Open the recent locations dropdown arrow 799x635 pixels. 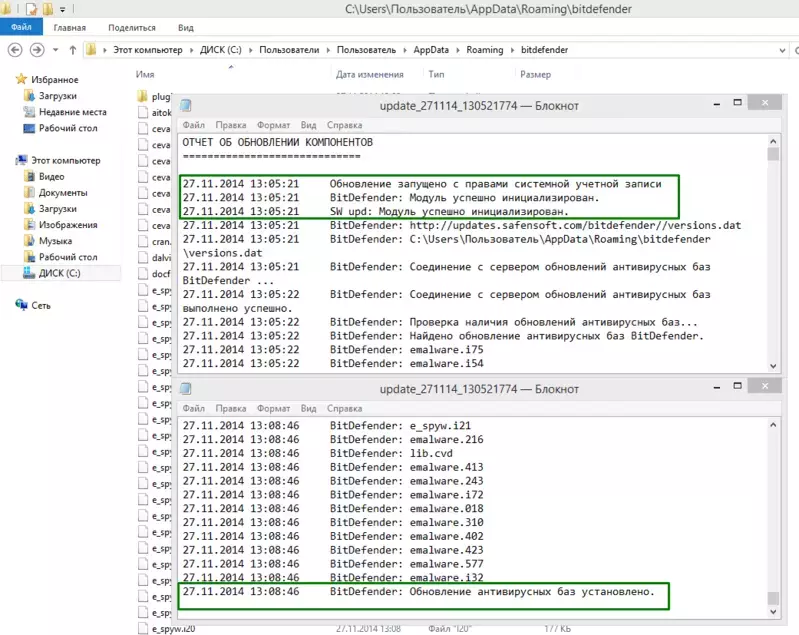pyautogui.click(x=55, y=50)
